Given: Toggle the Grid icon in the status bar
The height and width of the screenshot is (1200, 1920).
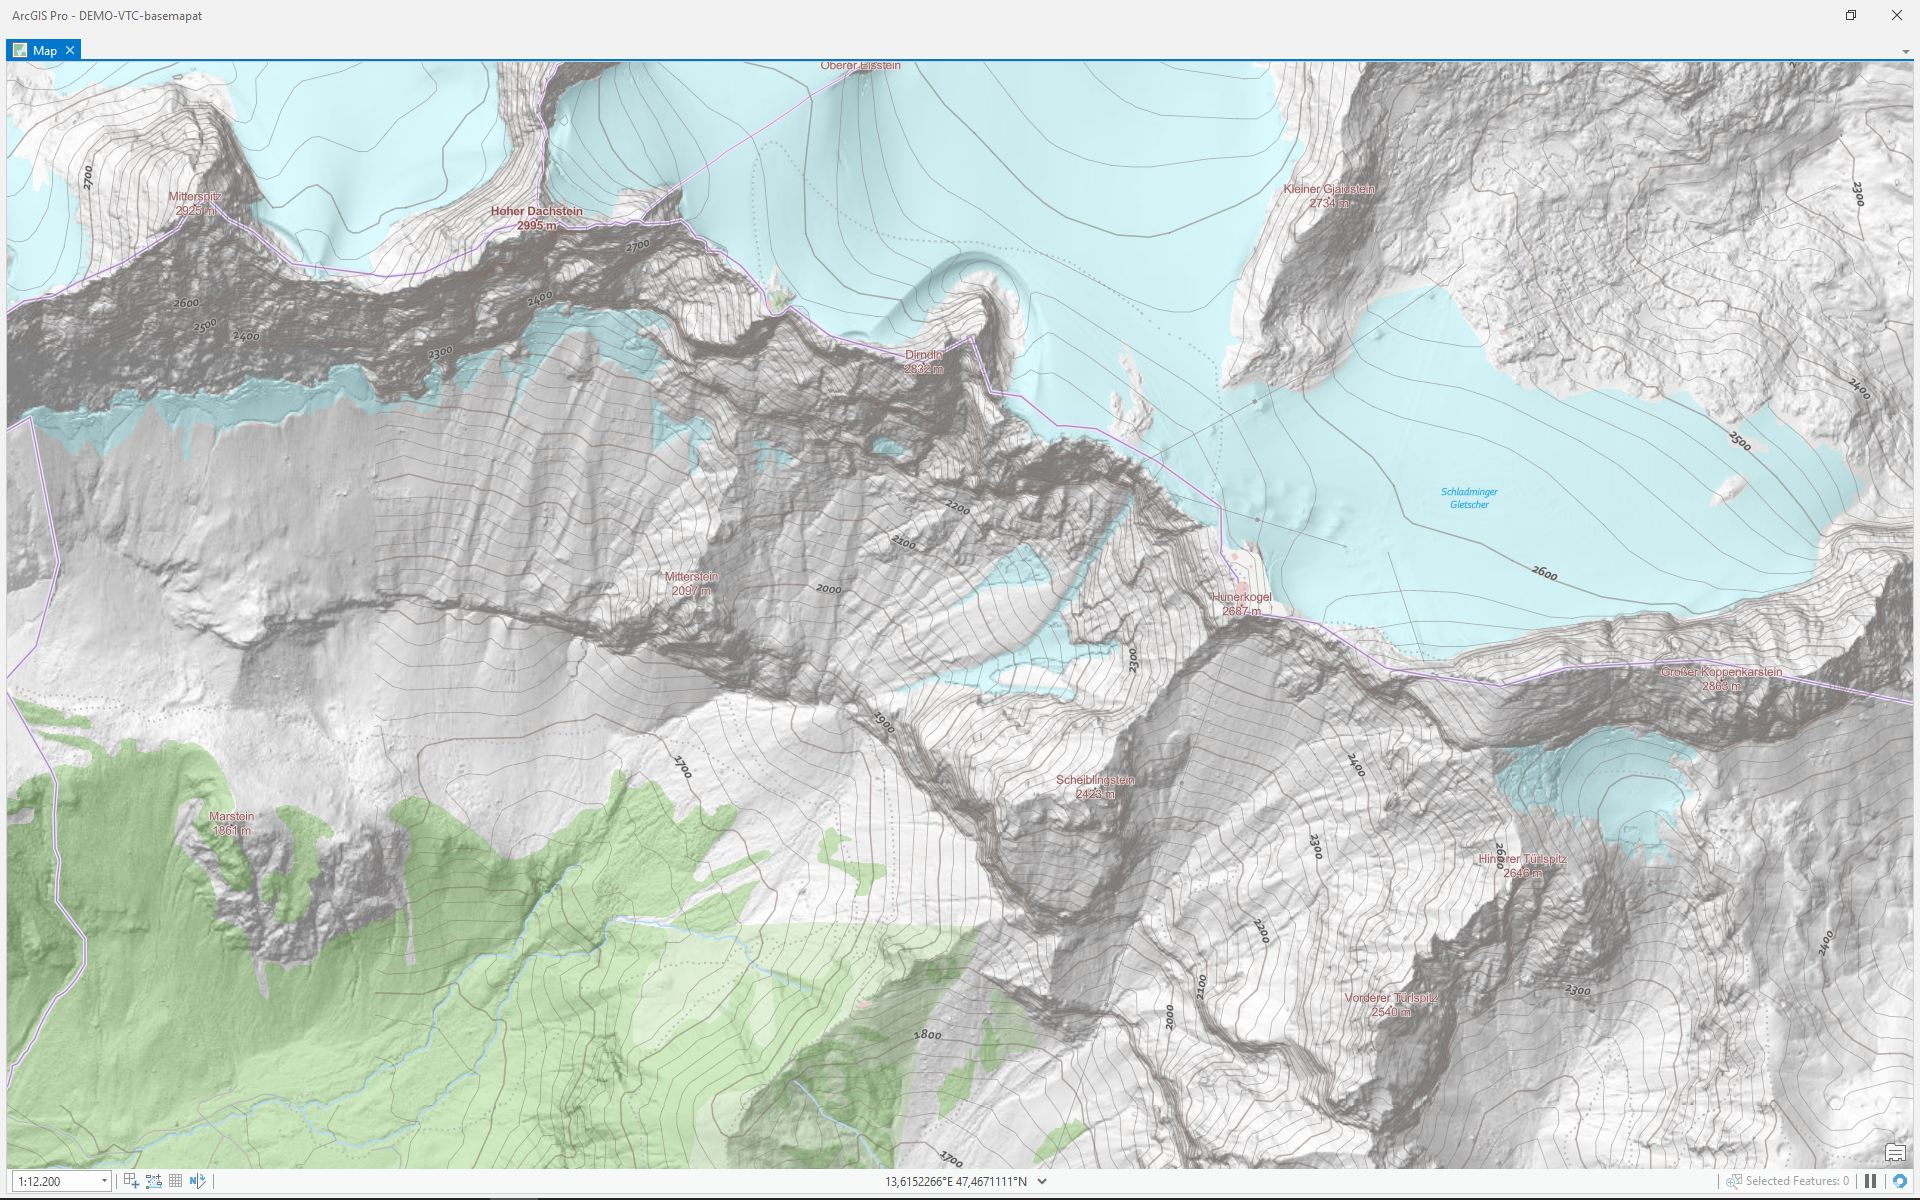Looking at the screenshot, I should 175,1181.
